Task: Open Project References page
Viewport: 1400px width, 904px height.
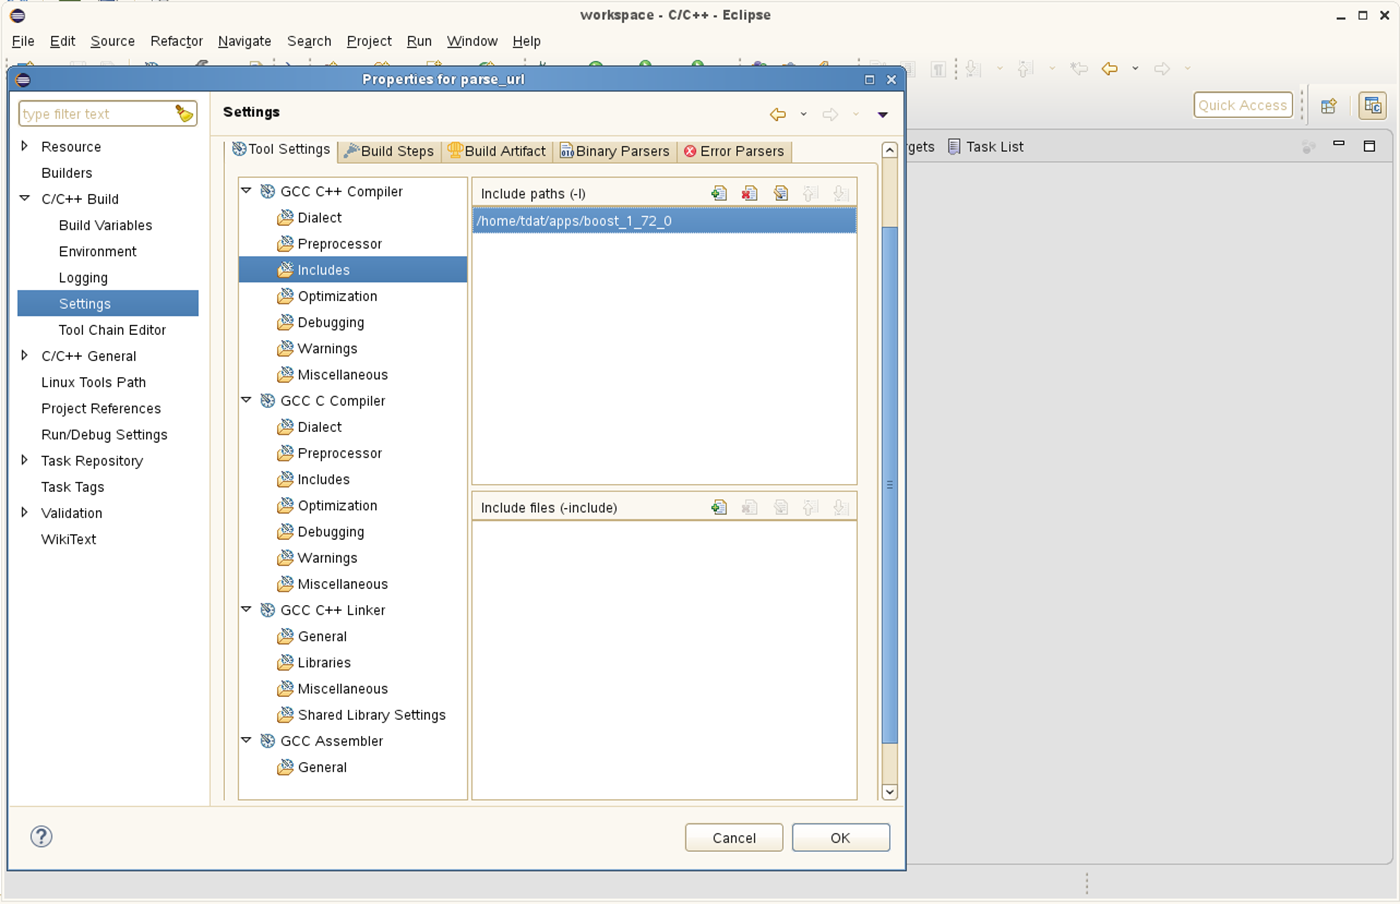Action: [x=101, y=408]
